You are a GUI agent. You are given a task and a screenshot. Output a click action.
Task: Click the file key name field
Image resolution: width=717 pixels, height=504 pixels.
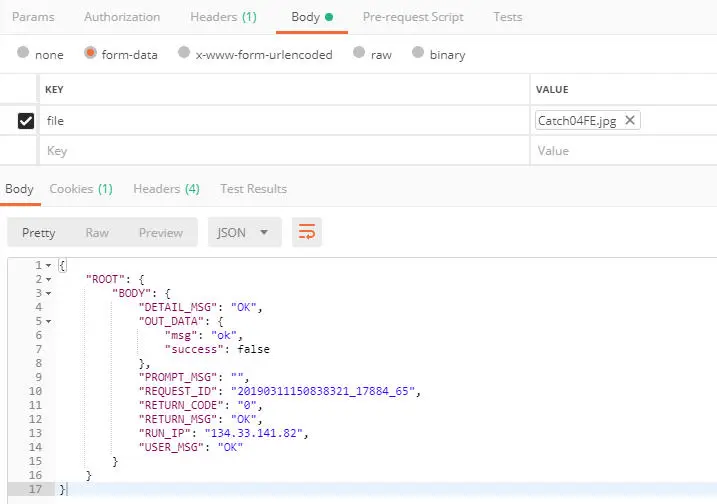[x=284, y=121]
